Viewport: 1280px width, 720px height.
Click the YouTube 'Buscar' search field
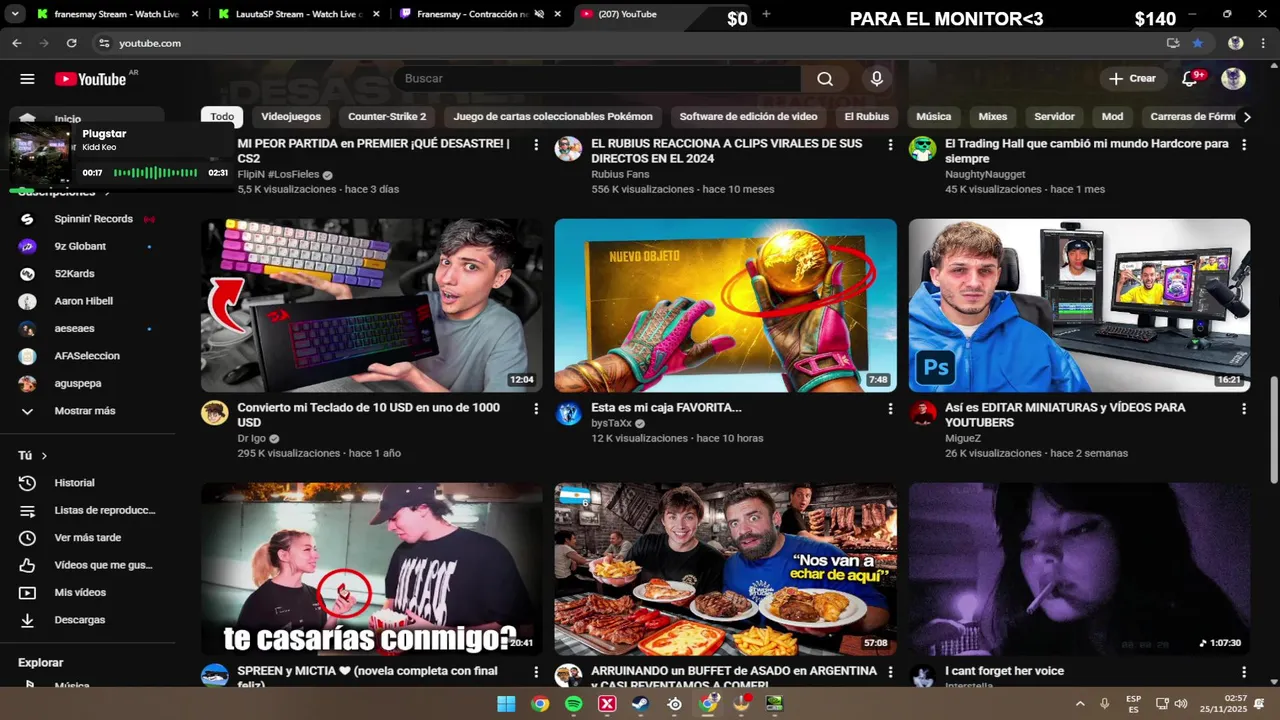[x=597, y=79]
